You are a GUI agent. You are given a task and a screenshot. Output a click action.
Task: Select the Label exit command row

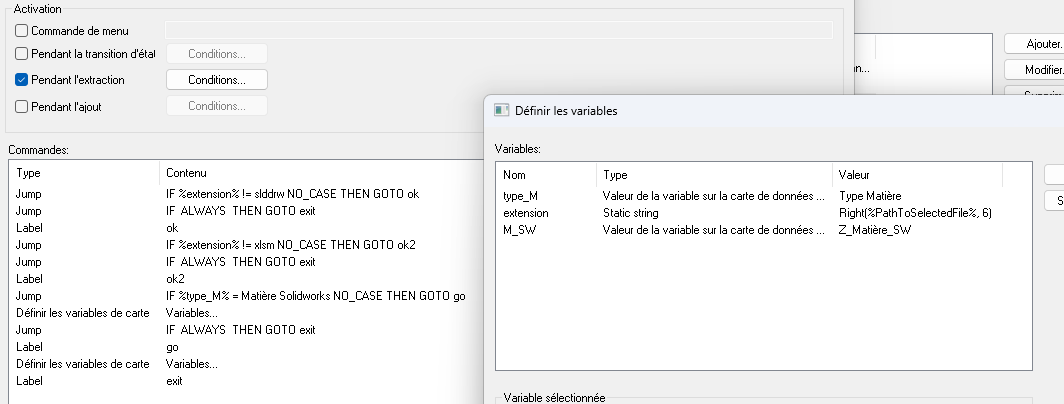32,381
